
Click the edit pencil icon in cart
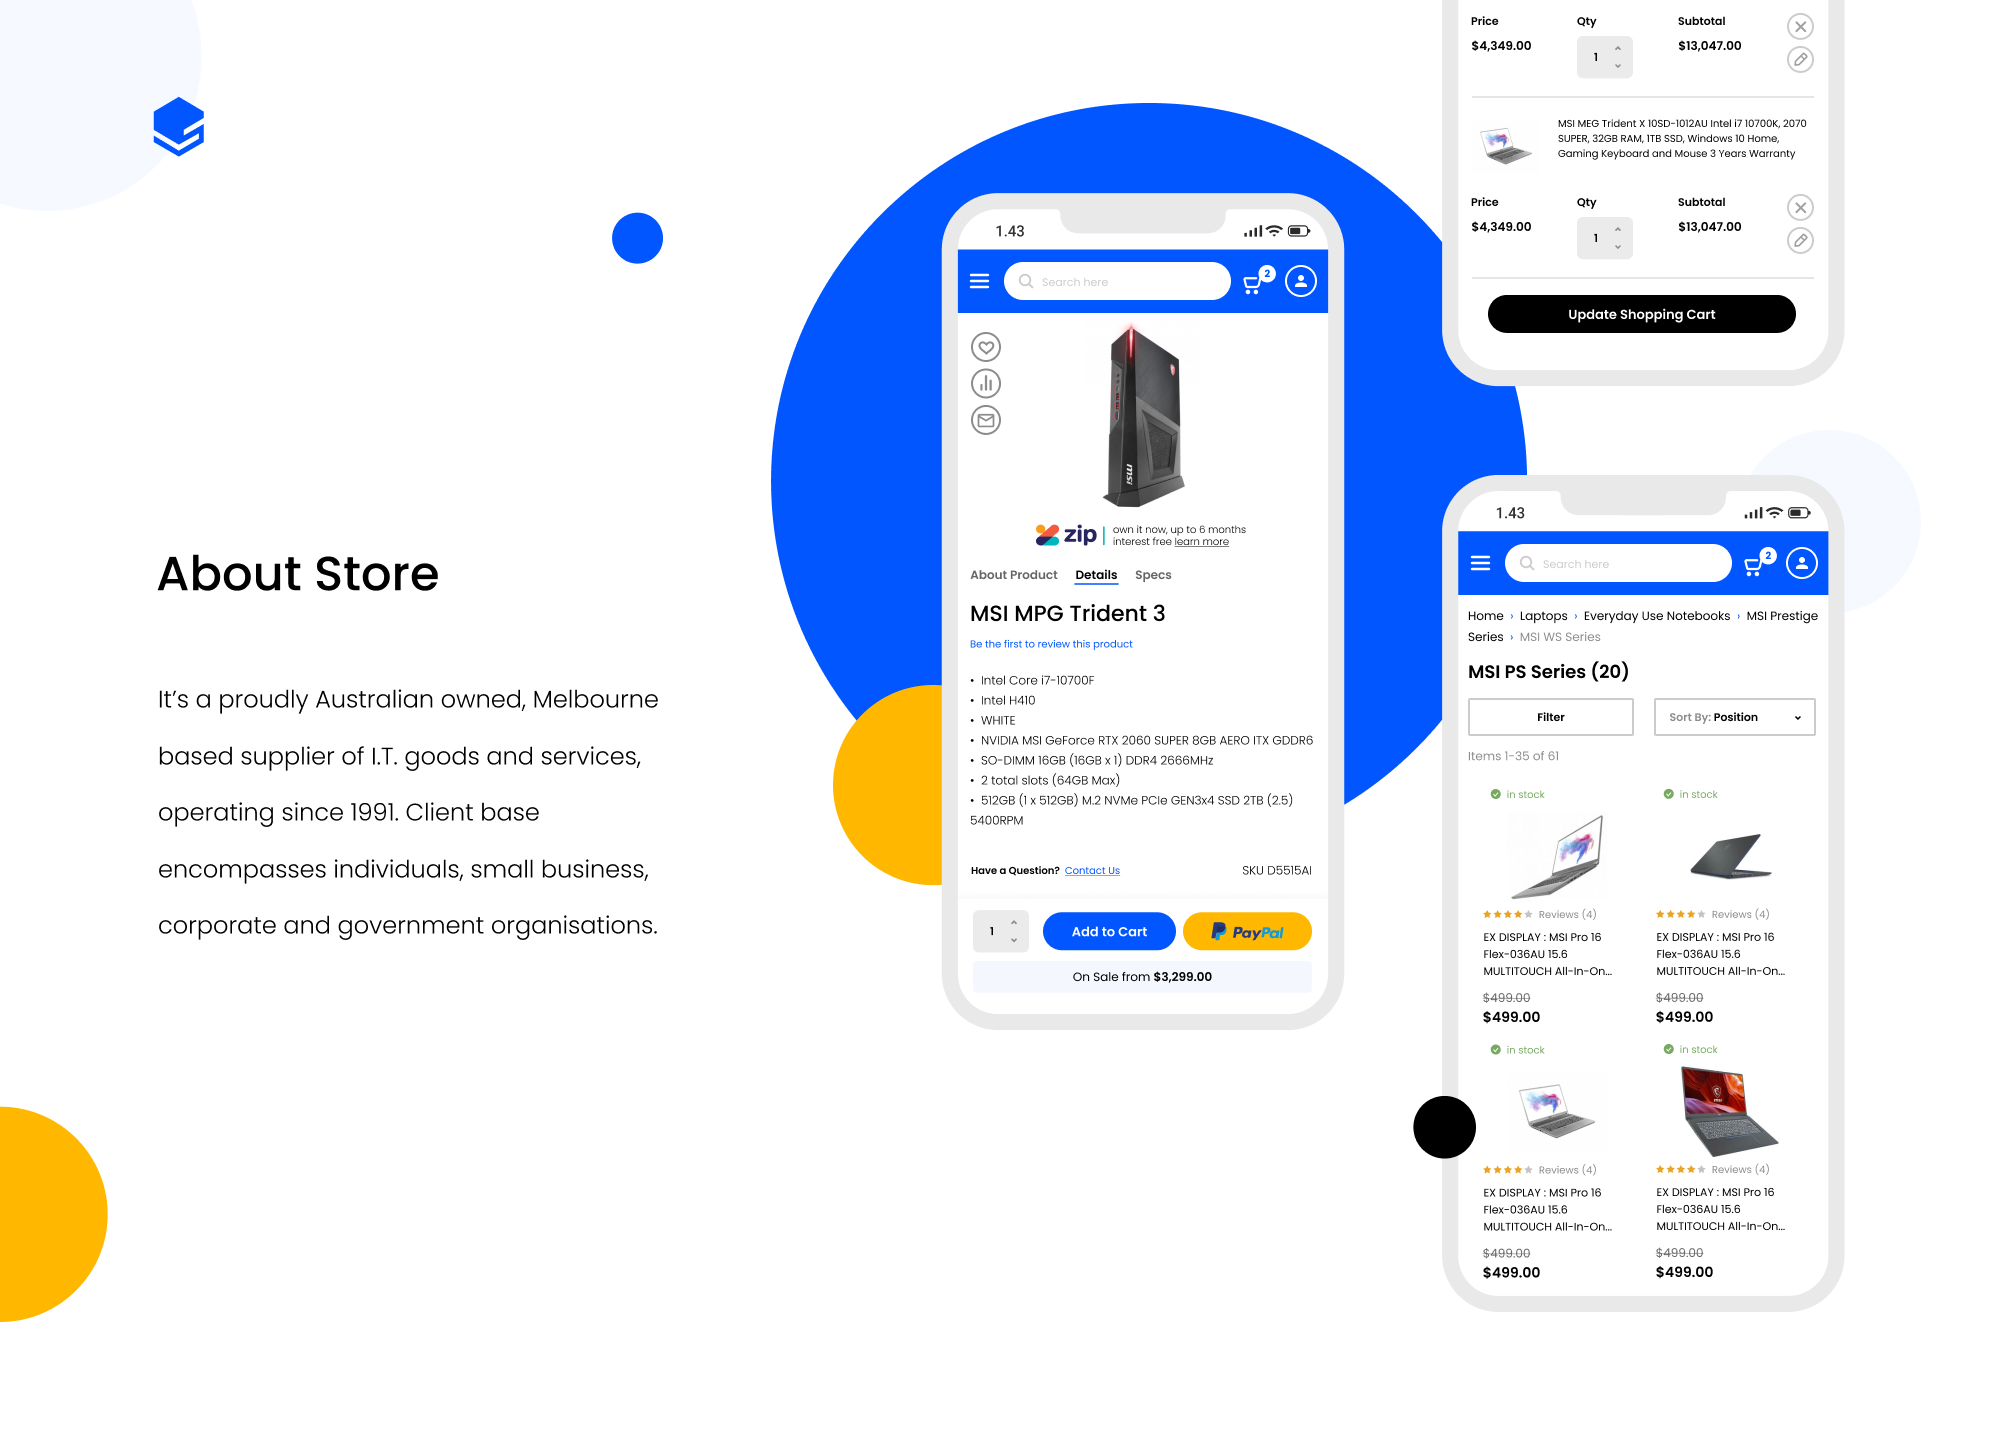[x=1800, y=60]
